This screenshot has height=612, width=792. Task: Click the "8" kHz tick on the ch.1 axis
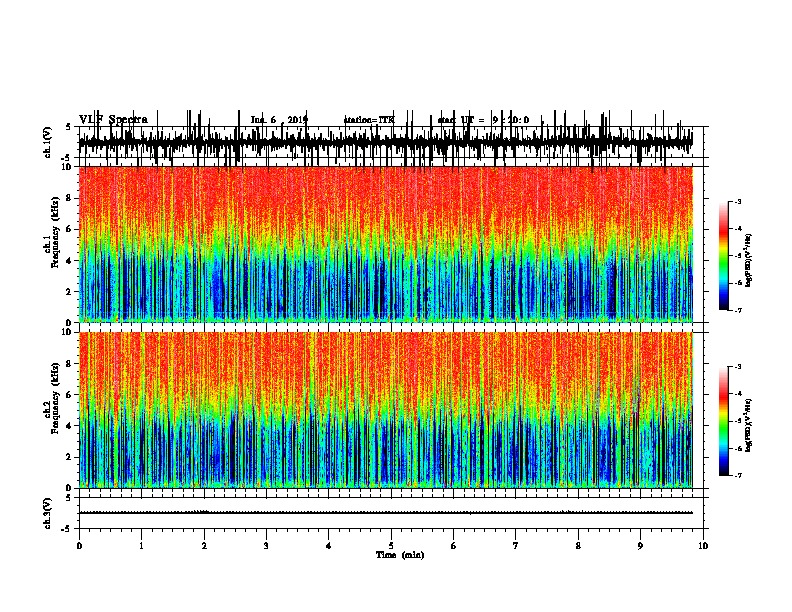pos(70,198)
